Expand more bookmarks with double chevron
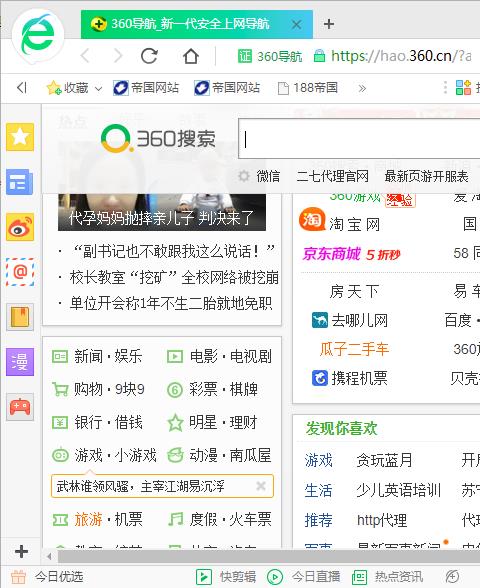 [362, 88]
